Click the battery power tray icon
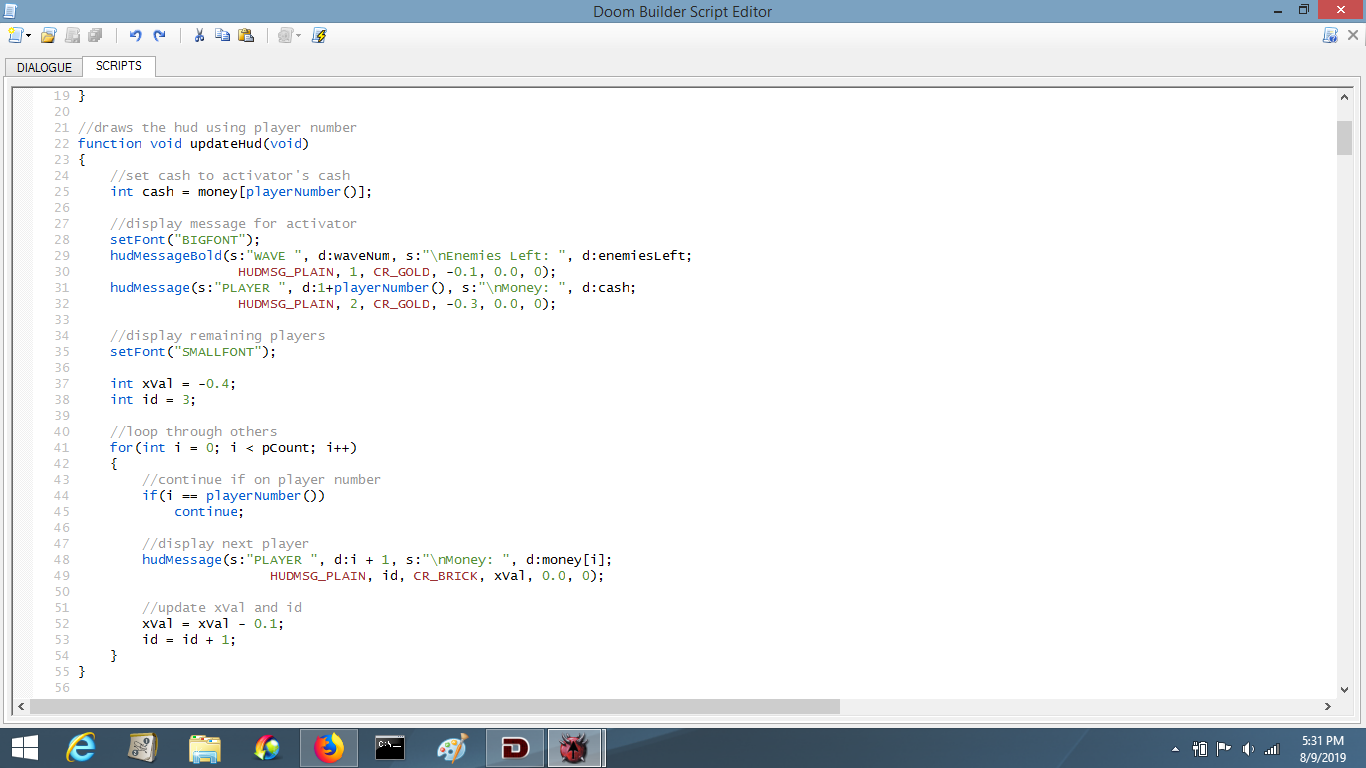1366x768 pixels. point(1201,749)
